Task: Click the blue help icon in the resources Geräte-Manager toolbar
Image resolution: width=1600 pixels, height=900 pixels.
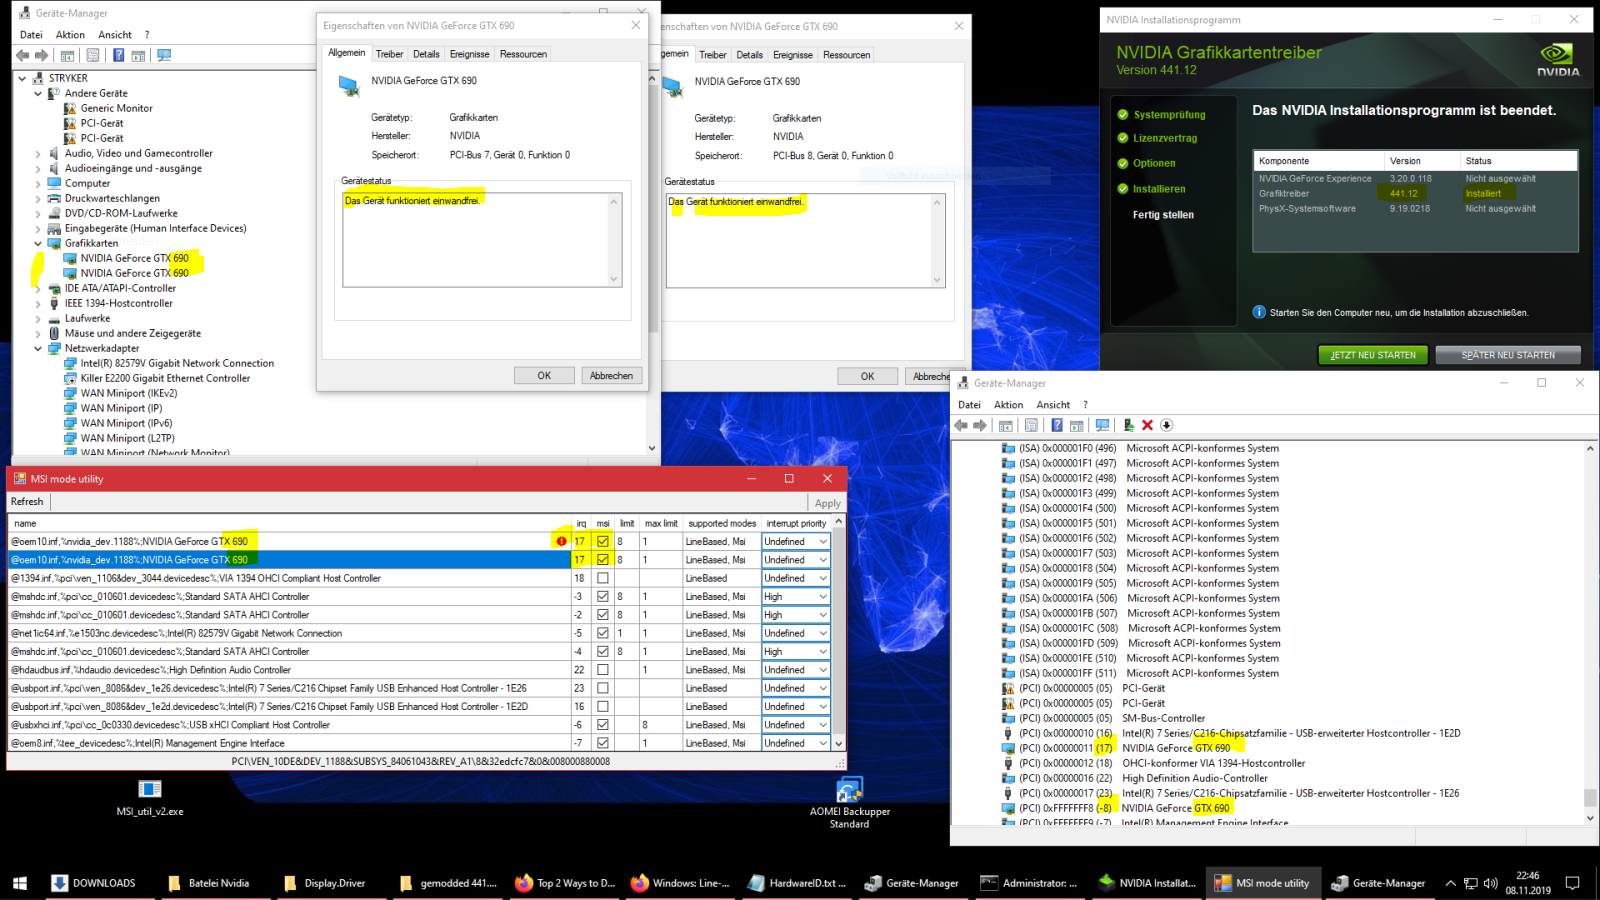Action: [x=1056, y=425]
